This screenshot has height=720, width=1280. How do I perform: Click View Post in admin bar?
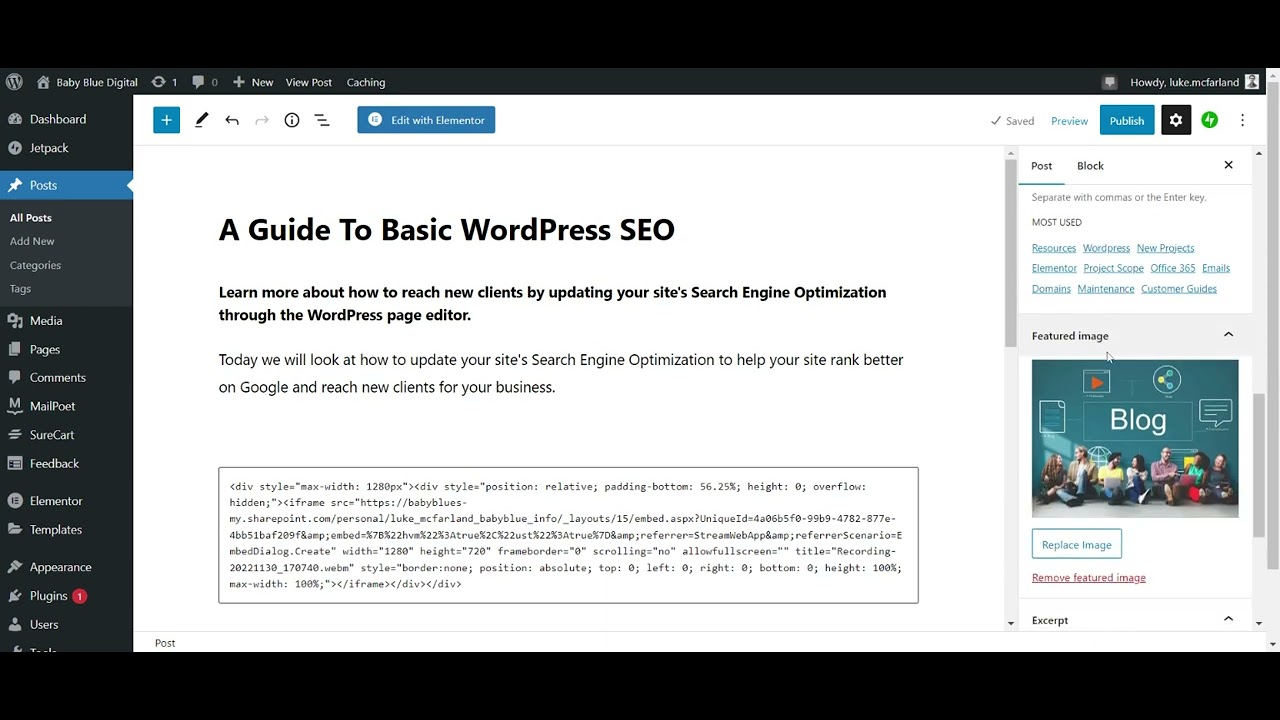[x=309, y=82]
